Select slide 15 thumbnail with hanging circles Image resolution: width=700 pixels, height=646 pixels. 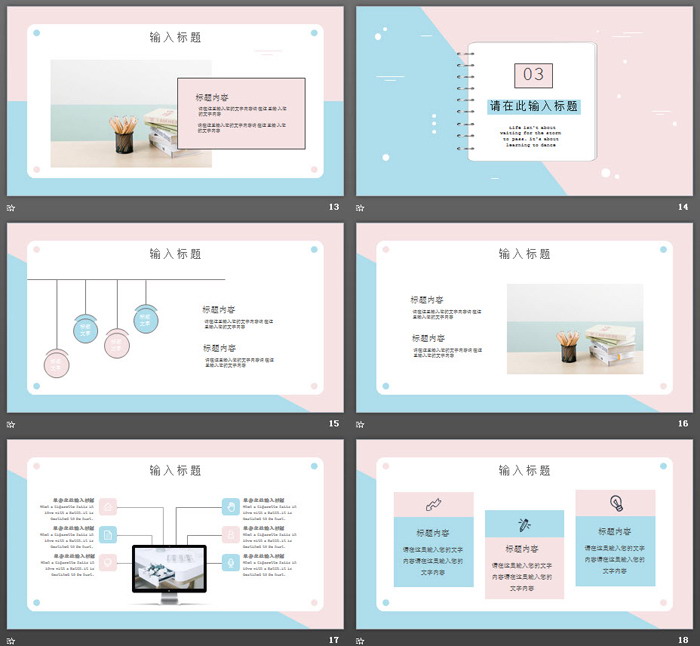pyautogui.click(x=175, y=317)
